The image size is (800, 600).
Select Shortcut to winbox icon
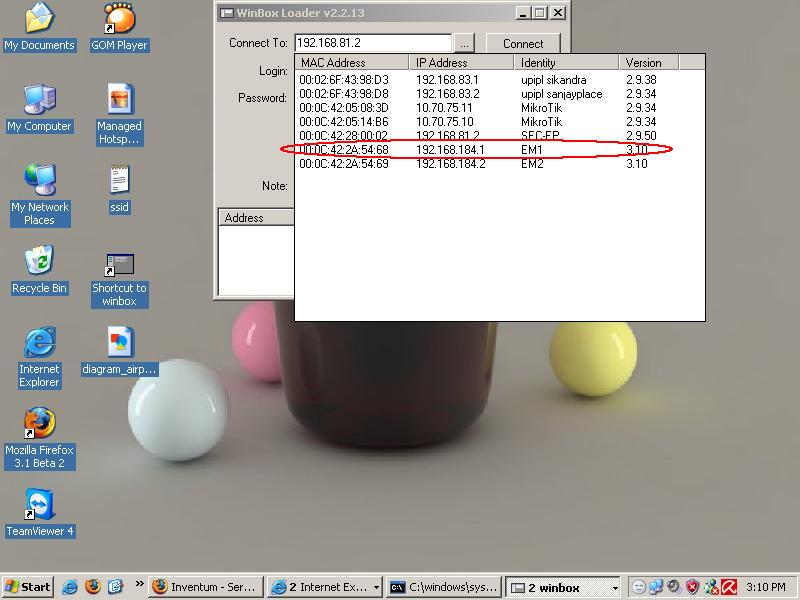[x=119, y=280]
